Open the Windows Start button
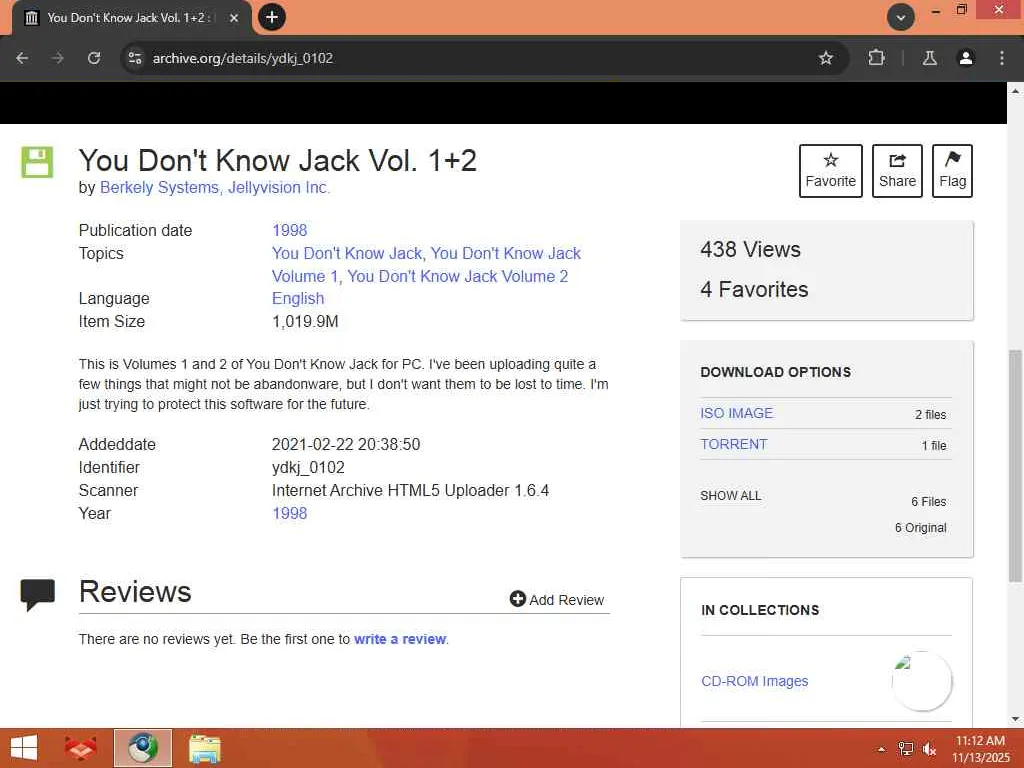 click(24, 748)
